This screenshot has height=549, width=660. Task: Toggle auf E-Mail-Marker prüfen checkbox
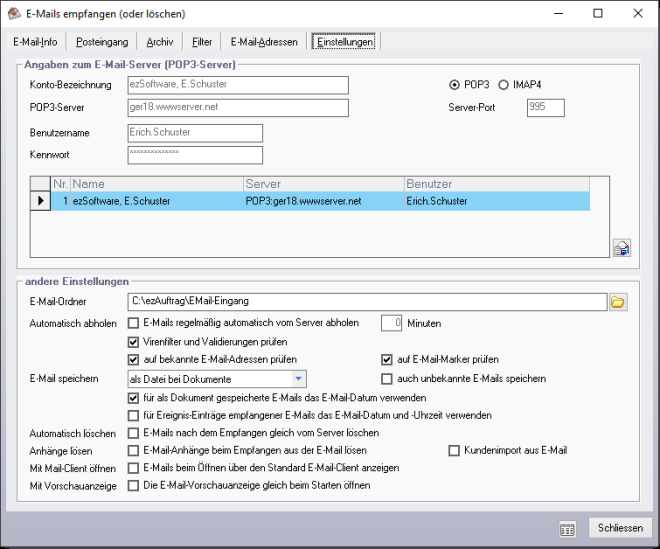[387, 359]
